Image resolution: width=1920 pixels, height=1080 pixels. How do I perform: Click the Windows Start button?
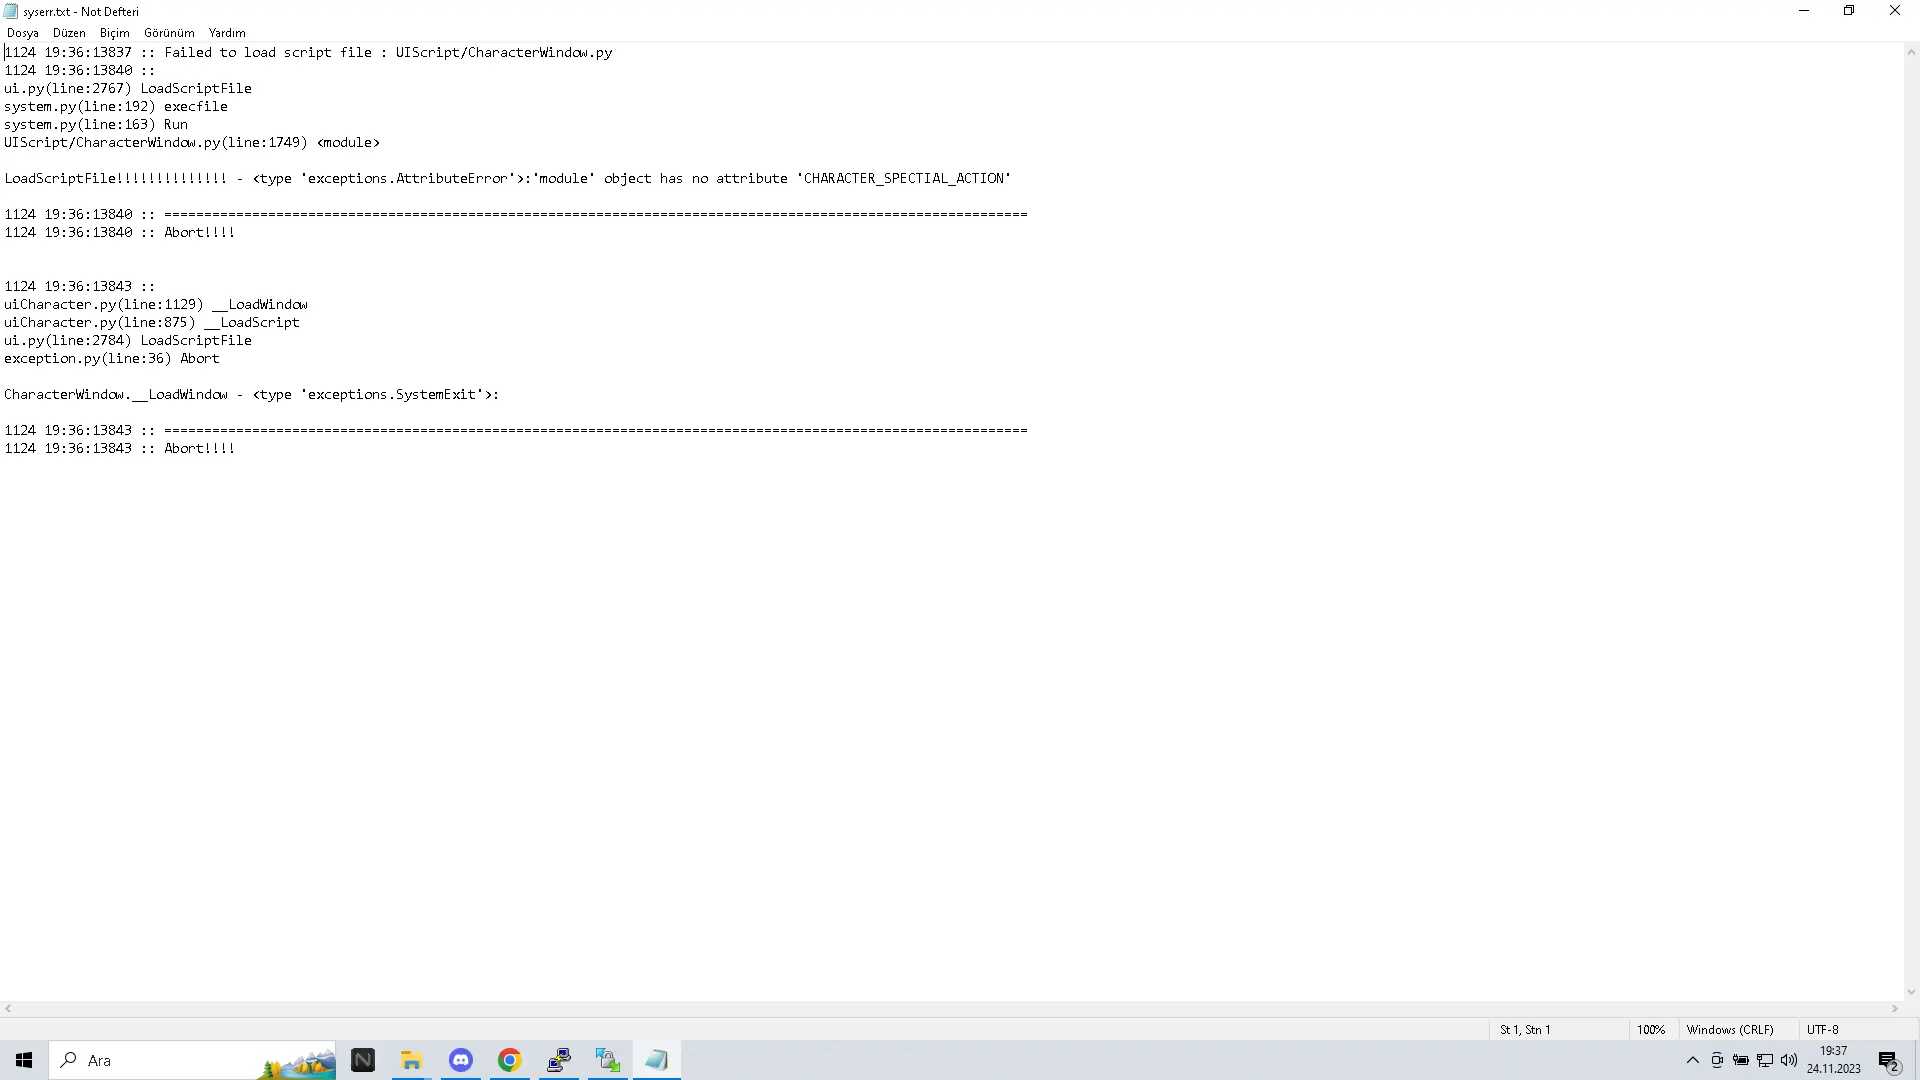[x=24, y=1060]
